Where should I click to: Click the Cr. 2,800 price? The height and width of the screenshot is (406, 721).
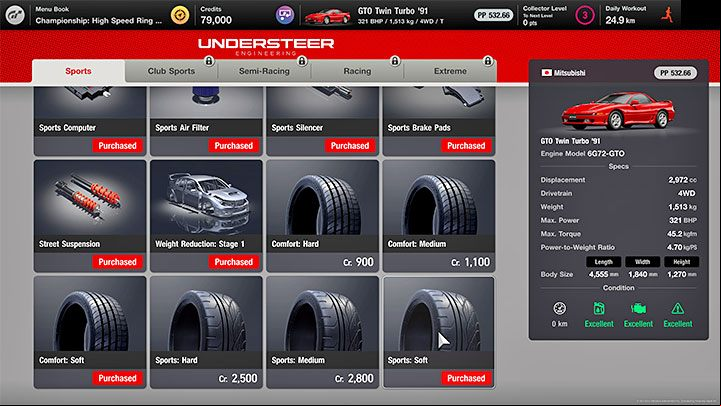[x=354, y=378]
